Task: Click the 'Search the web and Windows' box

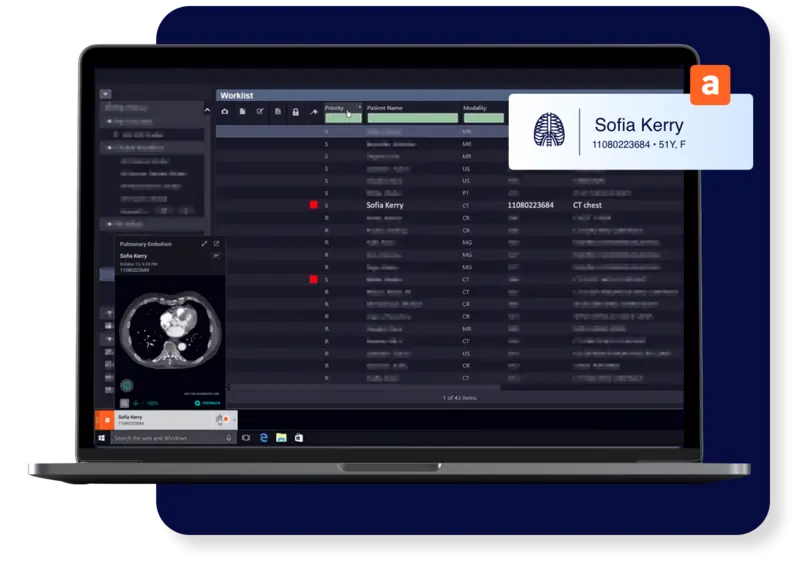Action: click(173, 438)
